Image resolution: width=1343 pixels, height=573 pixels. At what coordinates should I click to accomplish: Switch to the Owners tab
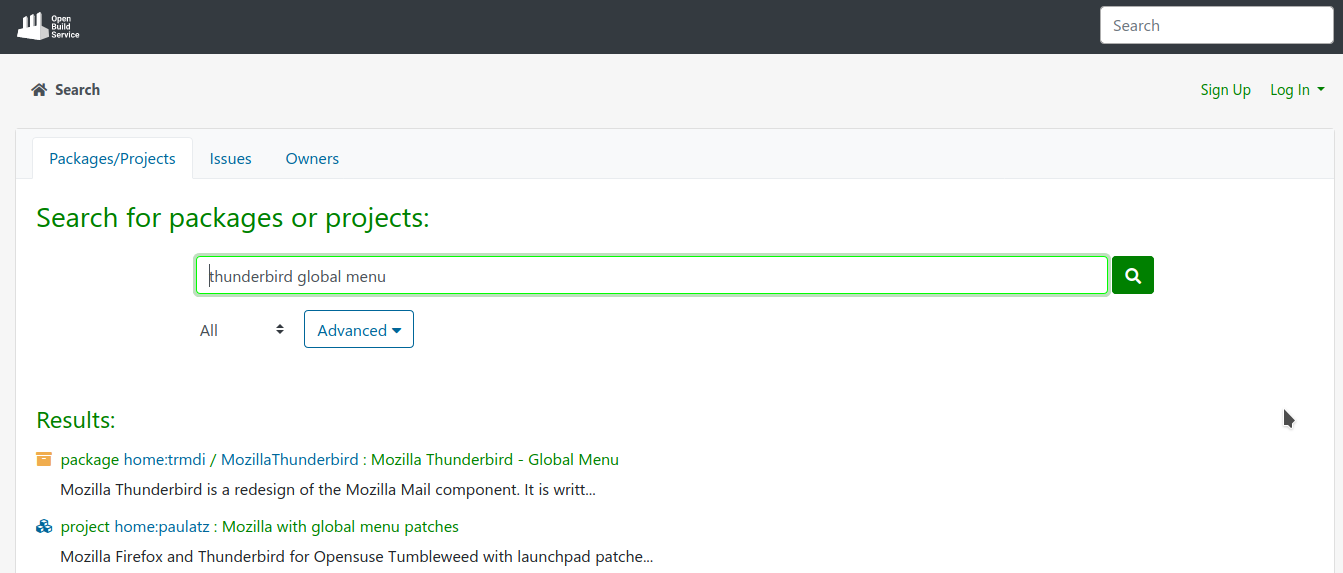[312, 158]
